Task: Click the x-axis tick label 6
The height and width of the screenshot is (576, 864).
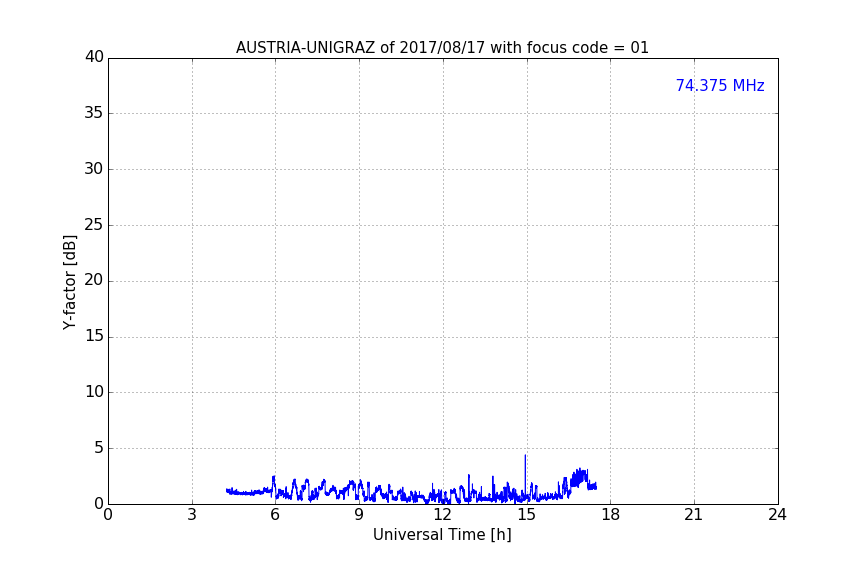Action: (x=275, y=515)
